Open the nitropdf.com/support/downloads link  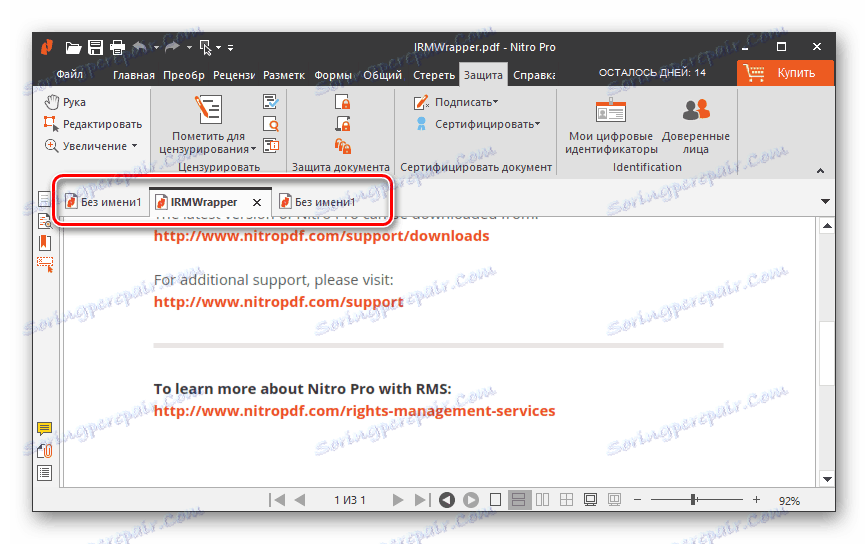click(322, 236)
